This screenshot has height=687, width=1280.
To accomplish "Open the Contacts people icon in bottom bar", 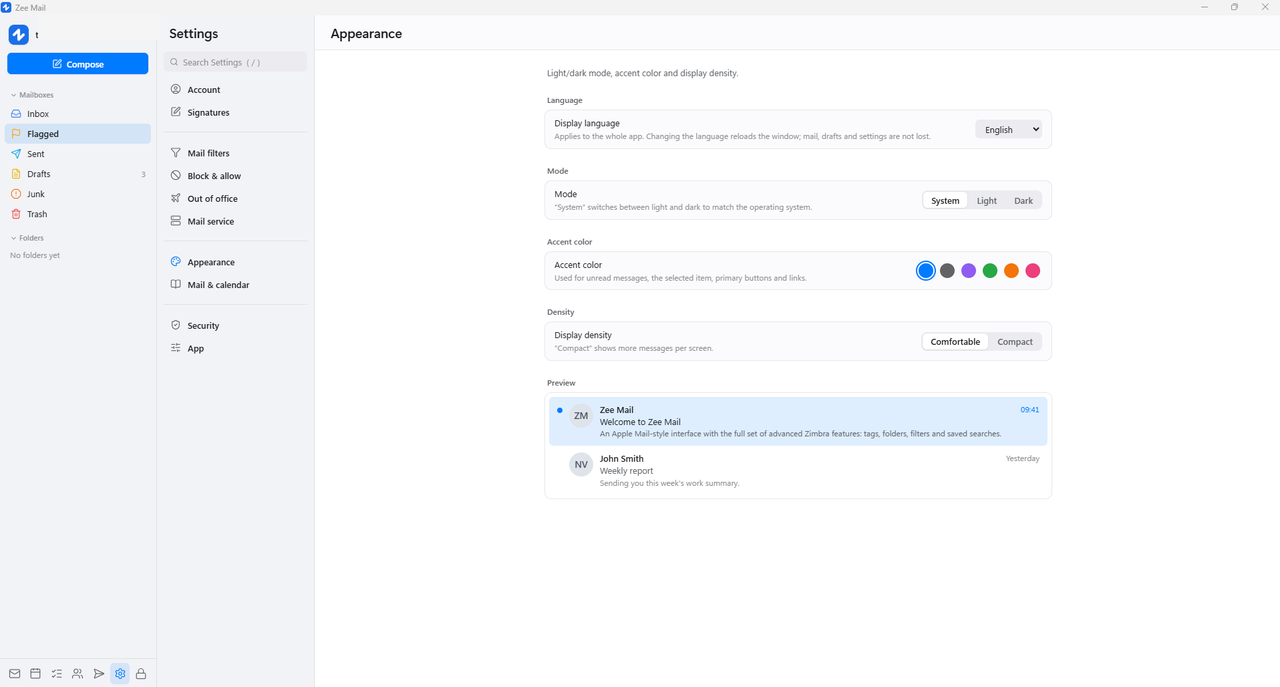I will [x=77, y=674].
